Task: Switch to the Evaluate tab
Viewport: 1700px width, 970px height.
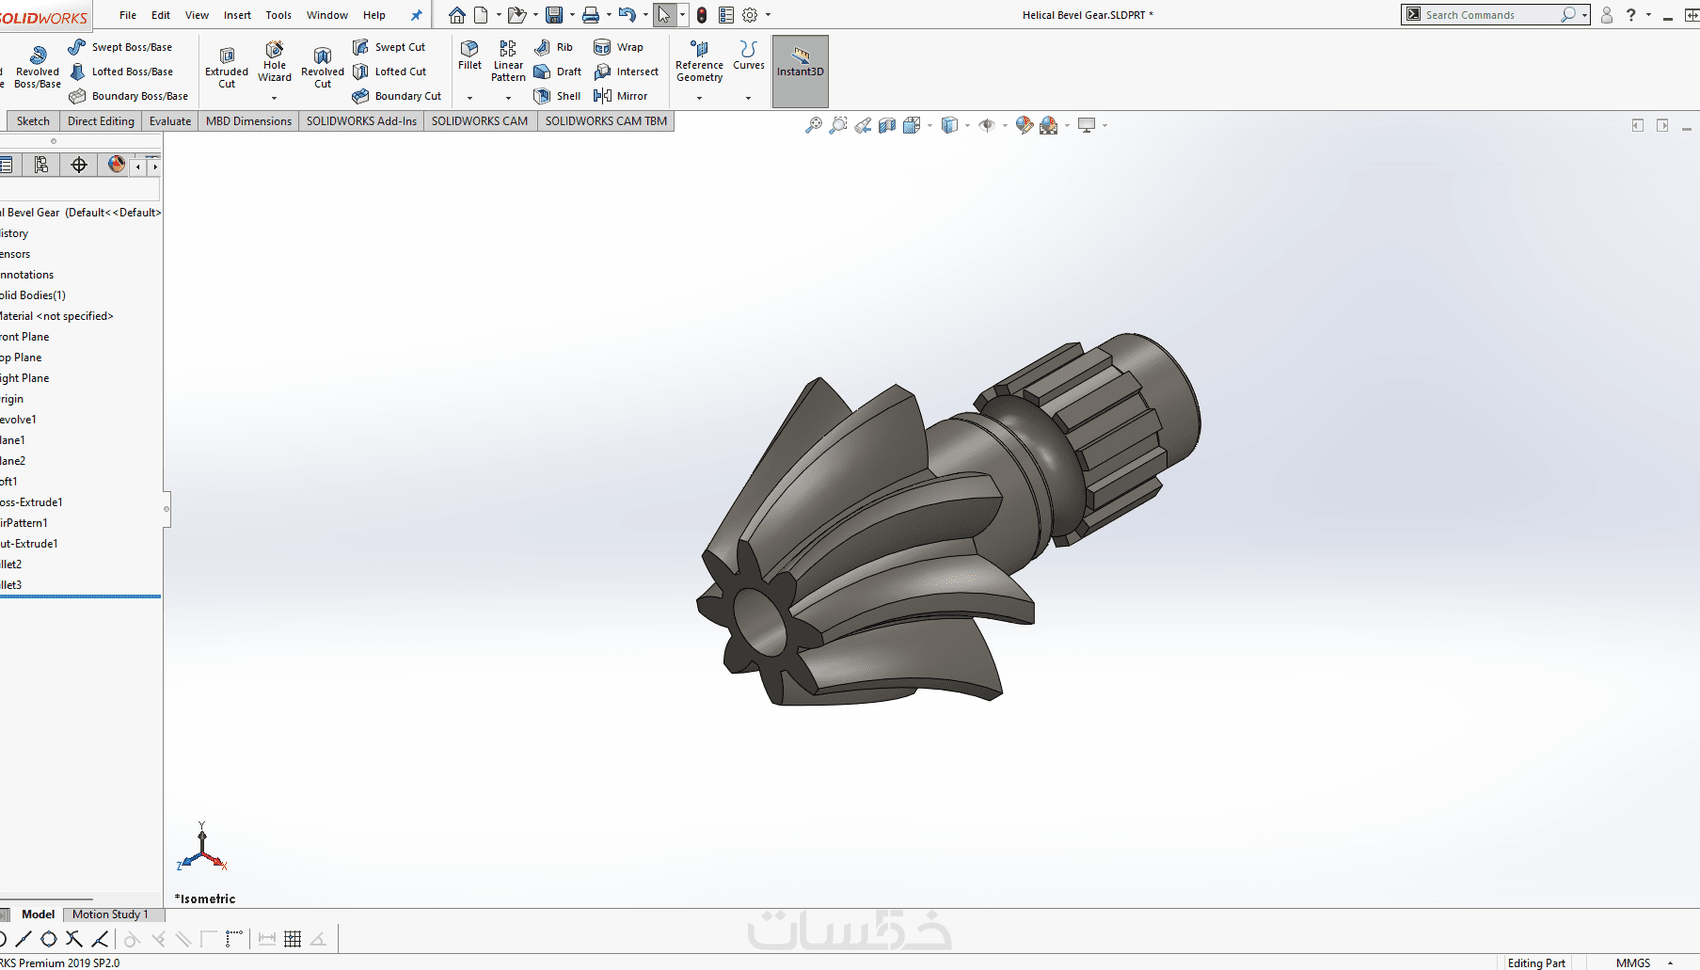Action: click(170, 121)
